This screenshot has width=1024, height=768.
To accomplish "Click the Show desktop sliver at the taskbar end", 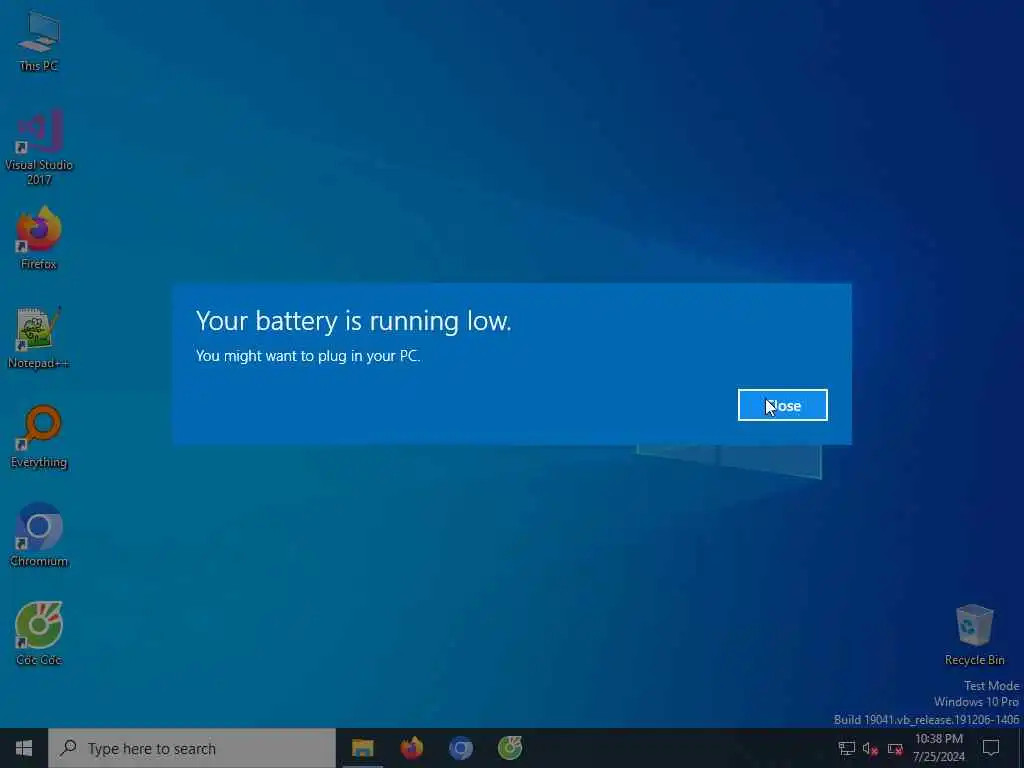I will (x=1021, y=748).
